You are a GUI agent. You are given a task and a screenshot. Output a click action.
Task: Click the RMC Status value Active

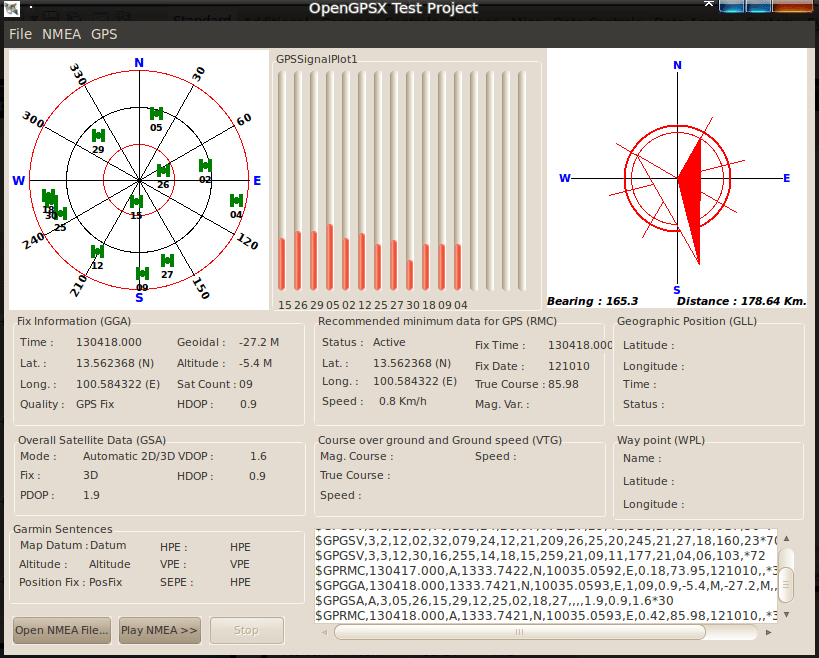coord(389,343)
